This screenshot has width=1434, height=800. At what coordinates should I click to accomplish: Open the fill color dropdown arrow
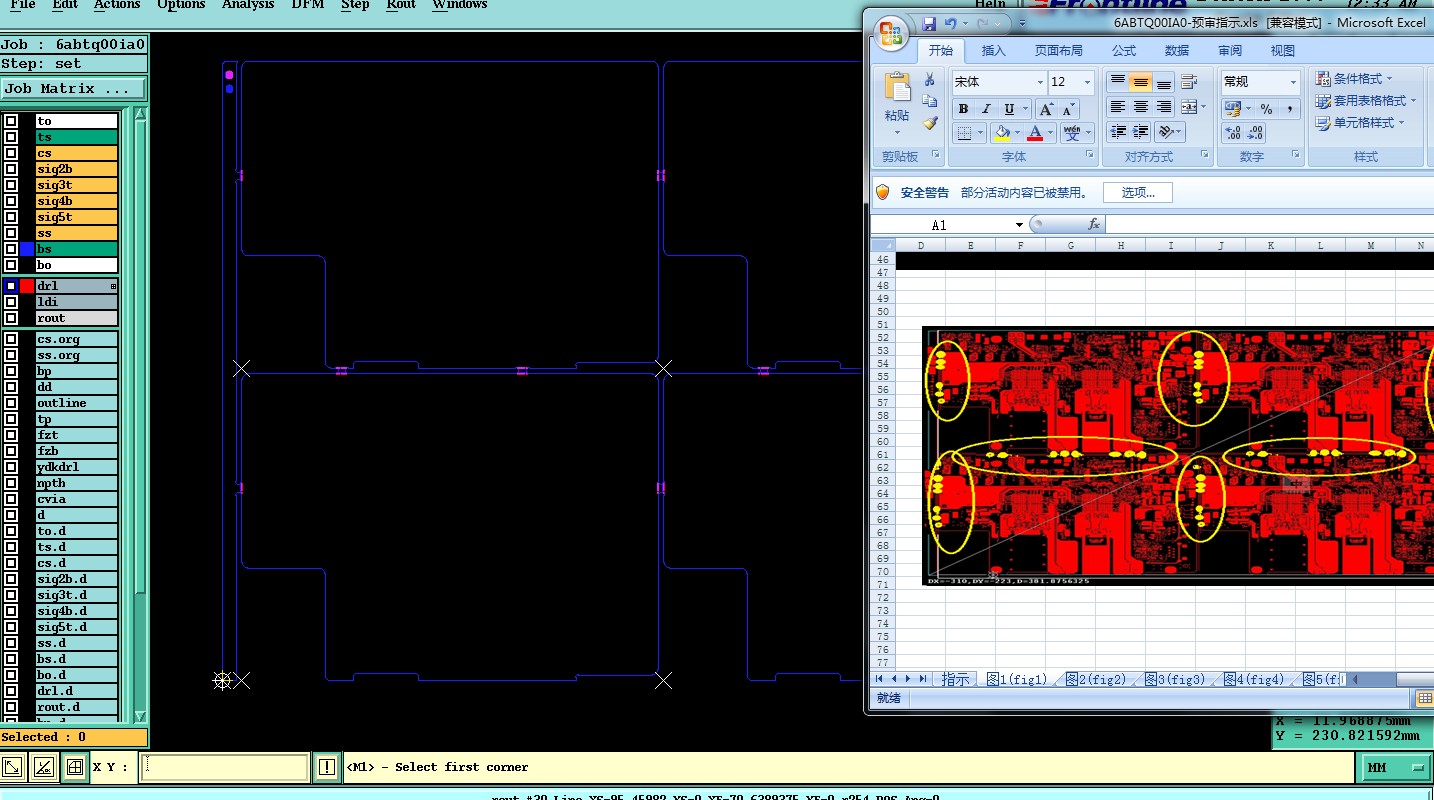click(1017, 133)
